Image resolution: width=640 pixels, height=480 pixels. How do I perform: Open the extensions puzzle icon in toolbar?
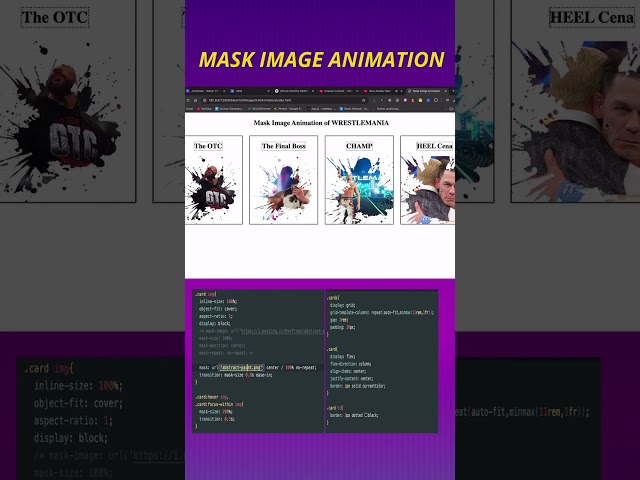(436, 100)
